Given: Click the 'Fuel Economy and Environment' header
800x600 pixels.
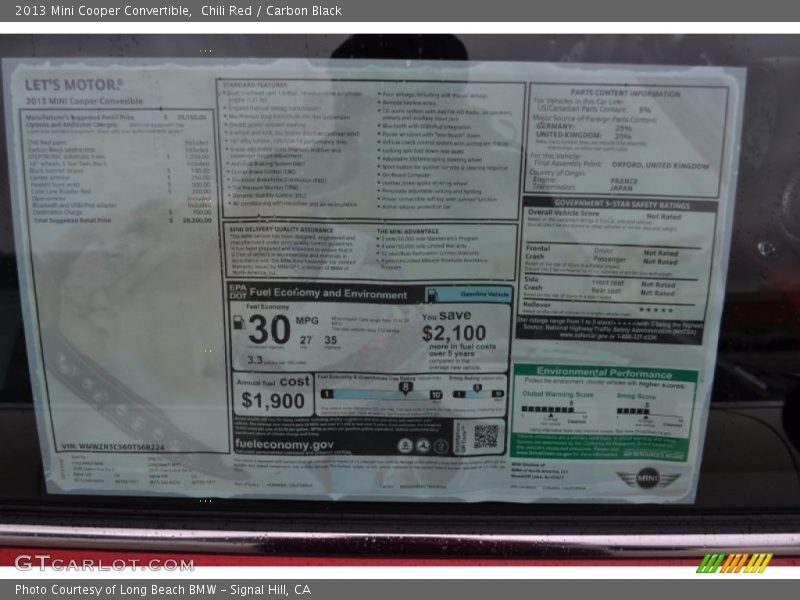Looking at the screenshot, I should pyautogui.click(x=328, y=293).
